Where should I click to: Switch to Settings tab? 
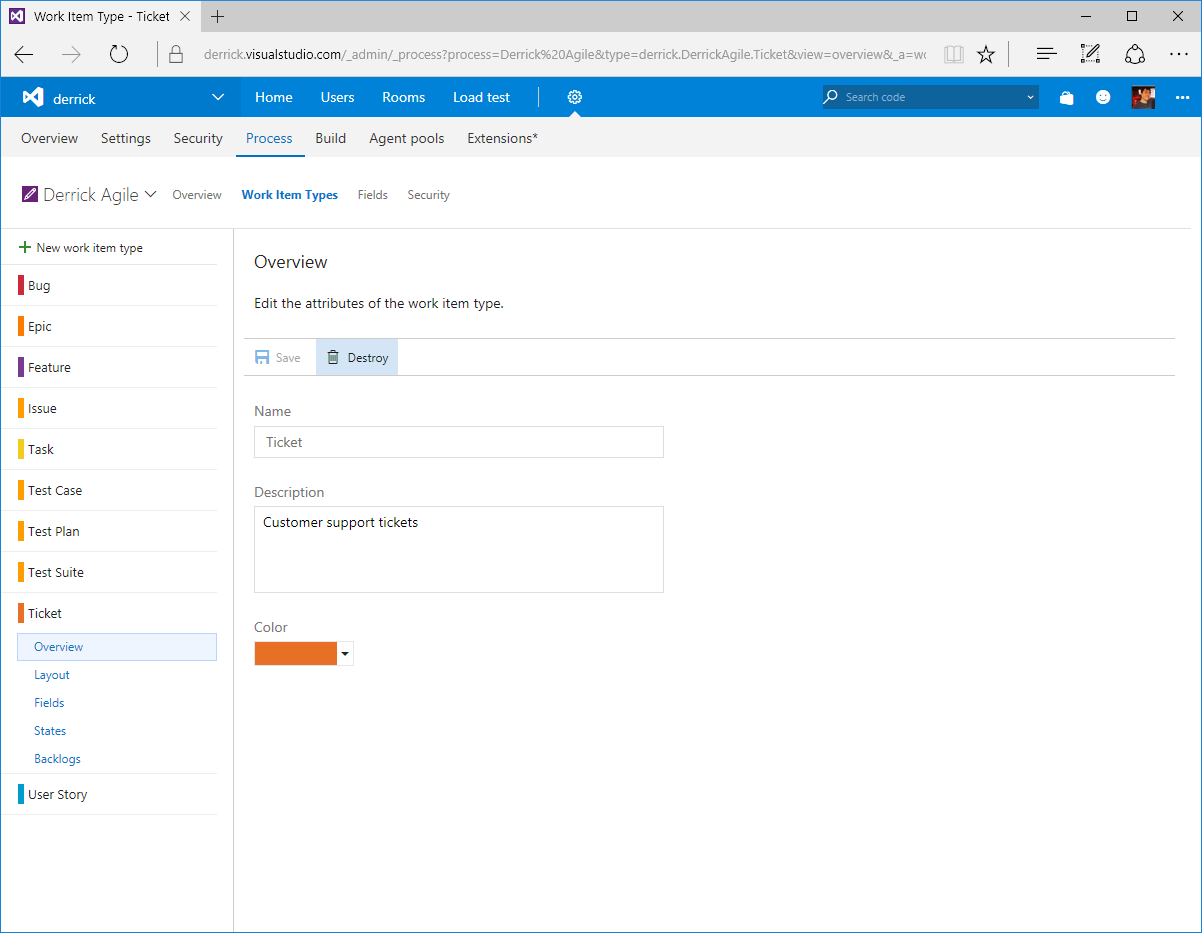(x=126, y=138)
